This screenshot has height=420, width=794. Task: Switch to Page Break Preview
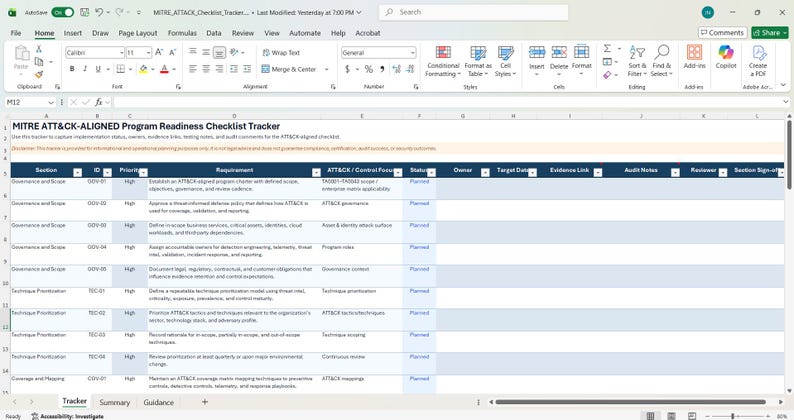pos(692,416)
